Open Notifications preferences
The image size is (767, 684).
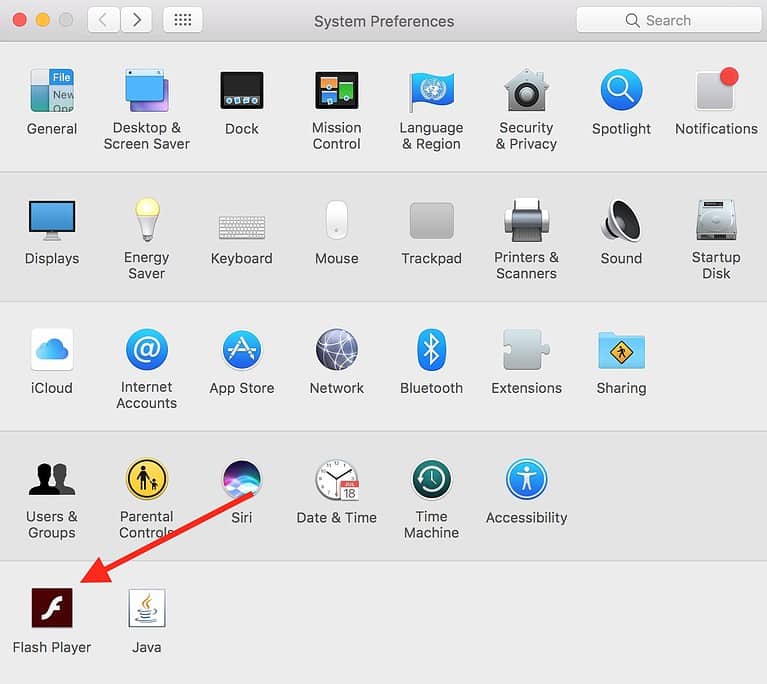[716, 91]
